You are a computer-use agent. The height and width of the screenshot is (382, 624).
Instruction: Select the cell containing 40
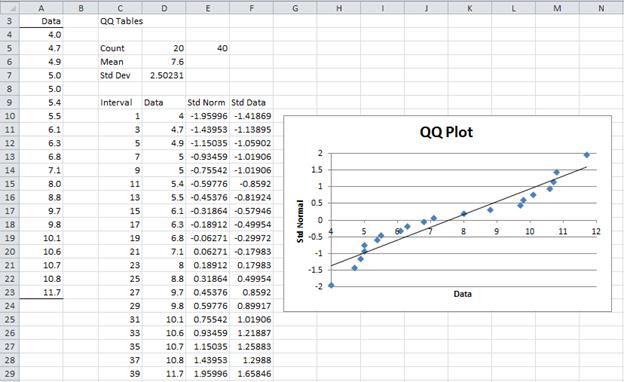[208, 48]
